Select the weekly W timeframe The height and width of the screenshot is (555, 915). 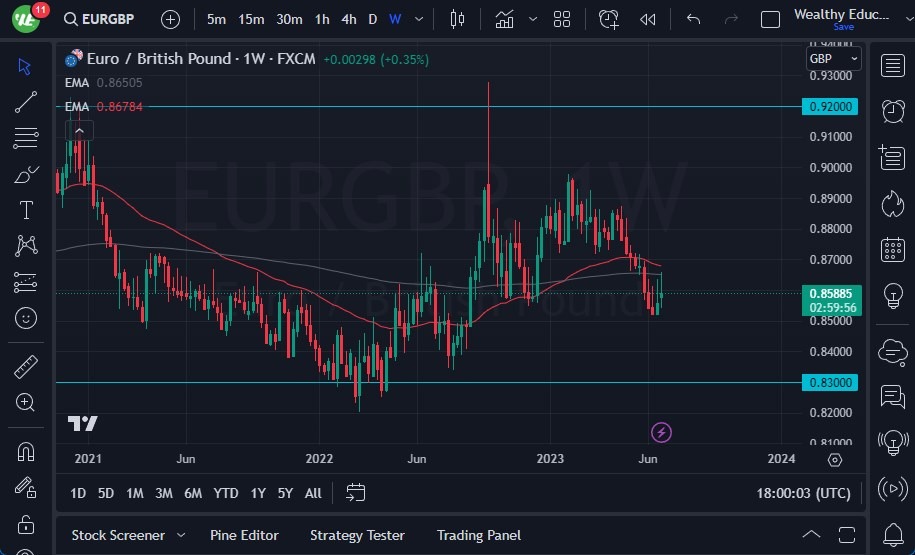(395, 19)
